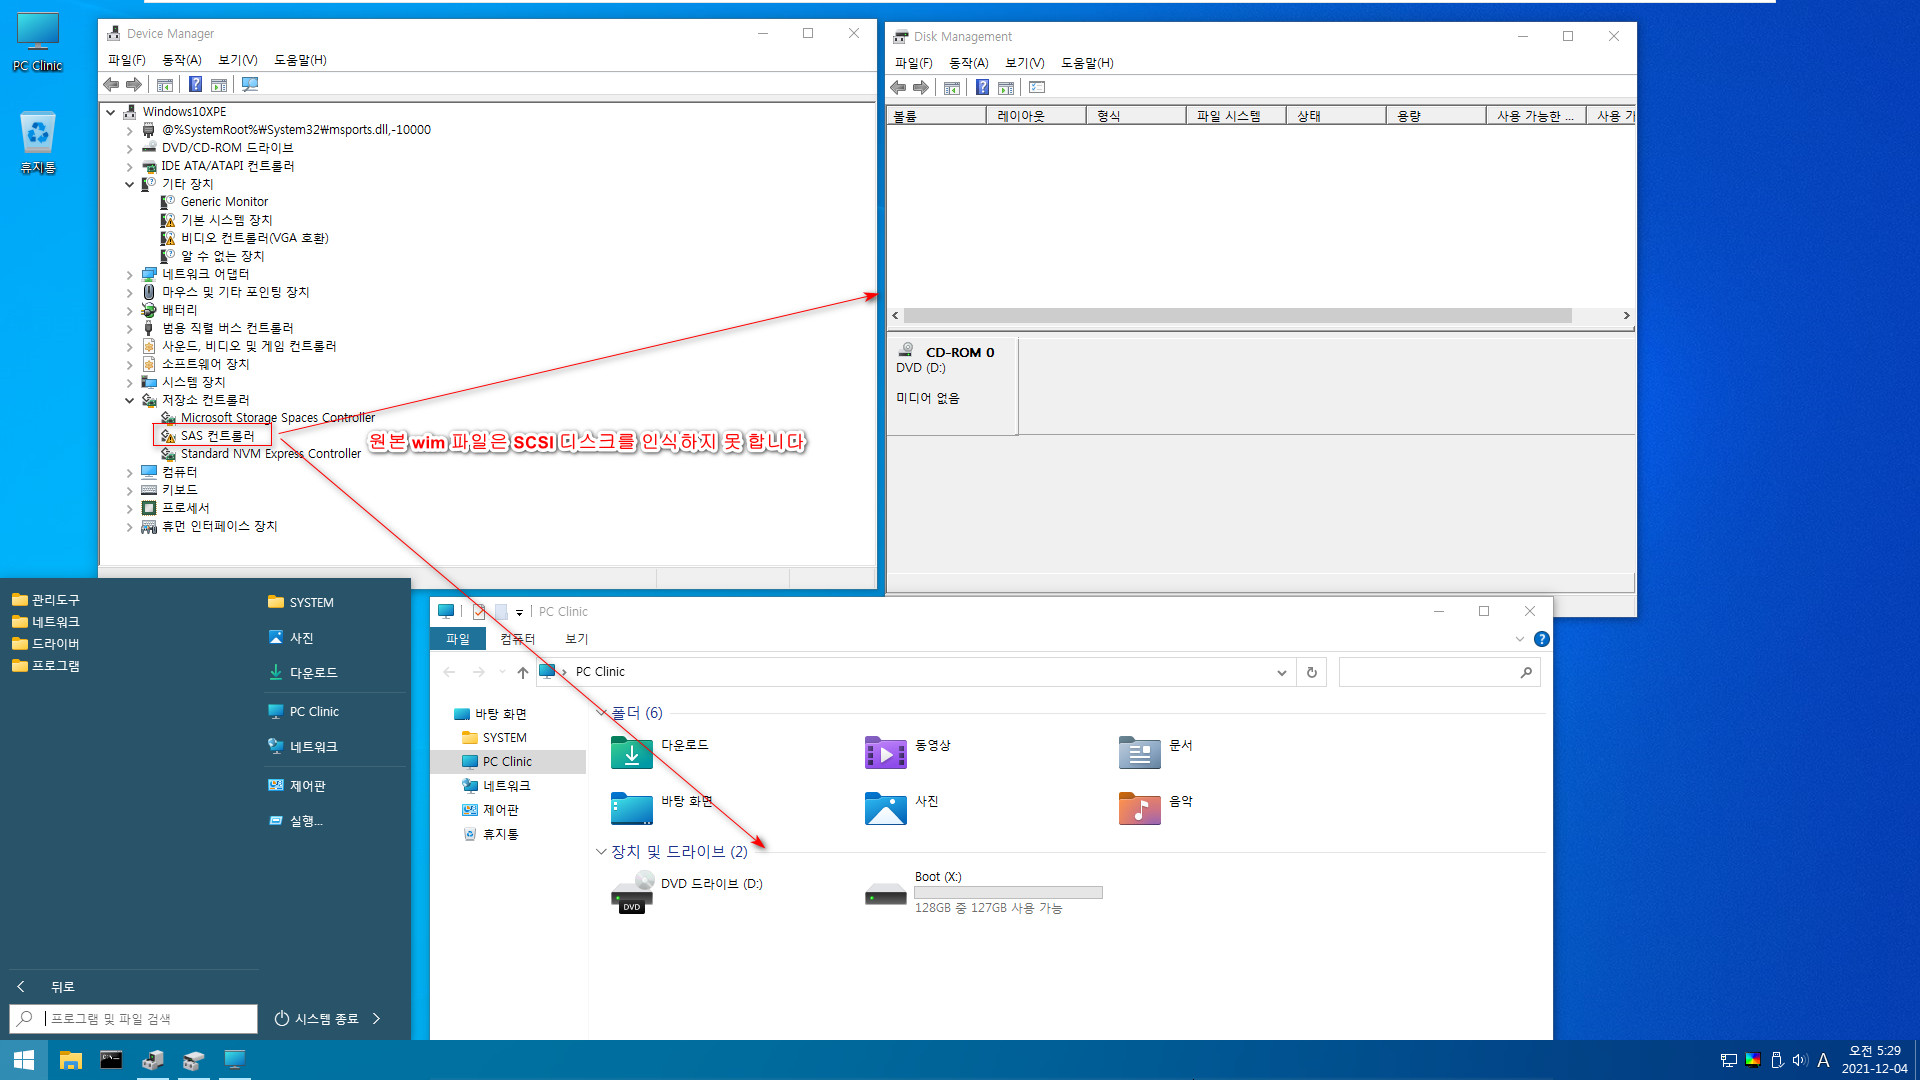Select SAS 컨트롤러 device

click(x=218, y=436)
